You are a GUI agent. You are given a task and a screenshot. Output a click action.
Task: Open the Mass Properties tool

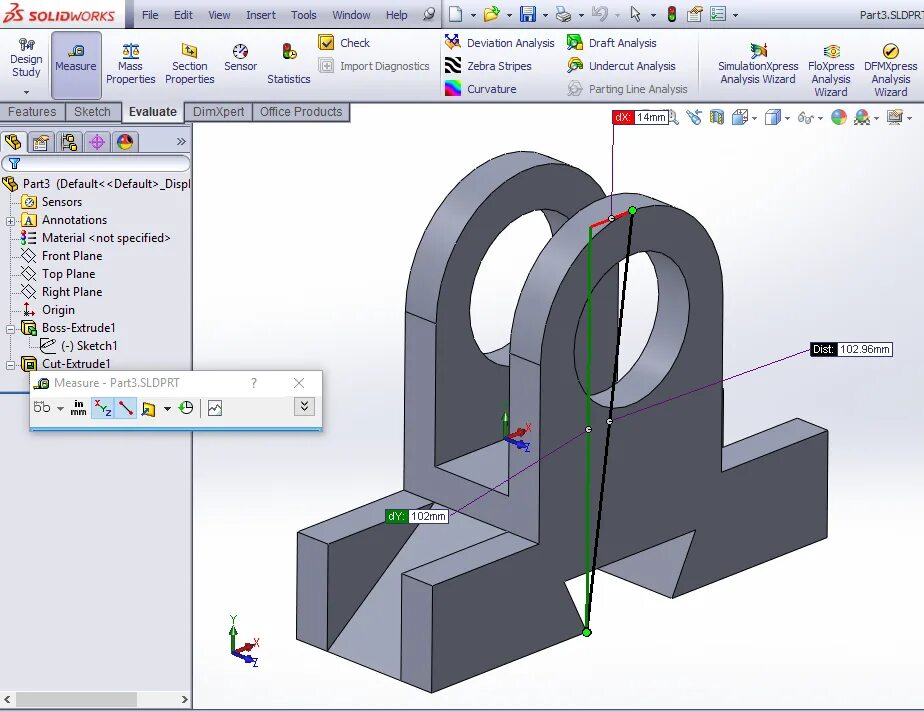[131, 65]
